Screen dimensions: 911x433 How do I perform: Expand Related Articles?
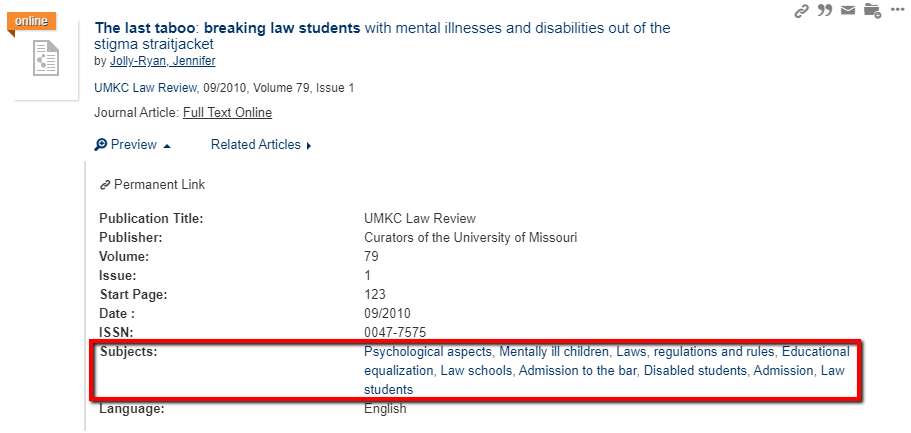(261, 145)
